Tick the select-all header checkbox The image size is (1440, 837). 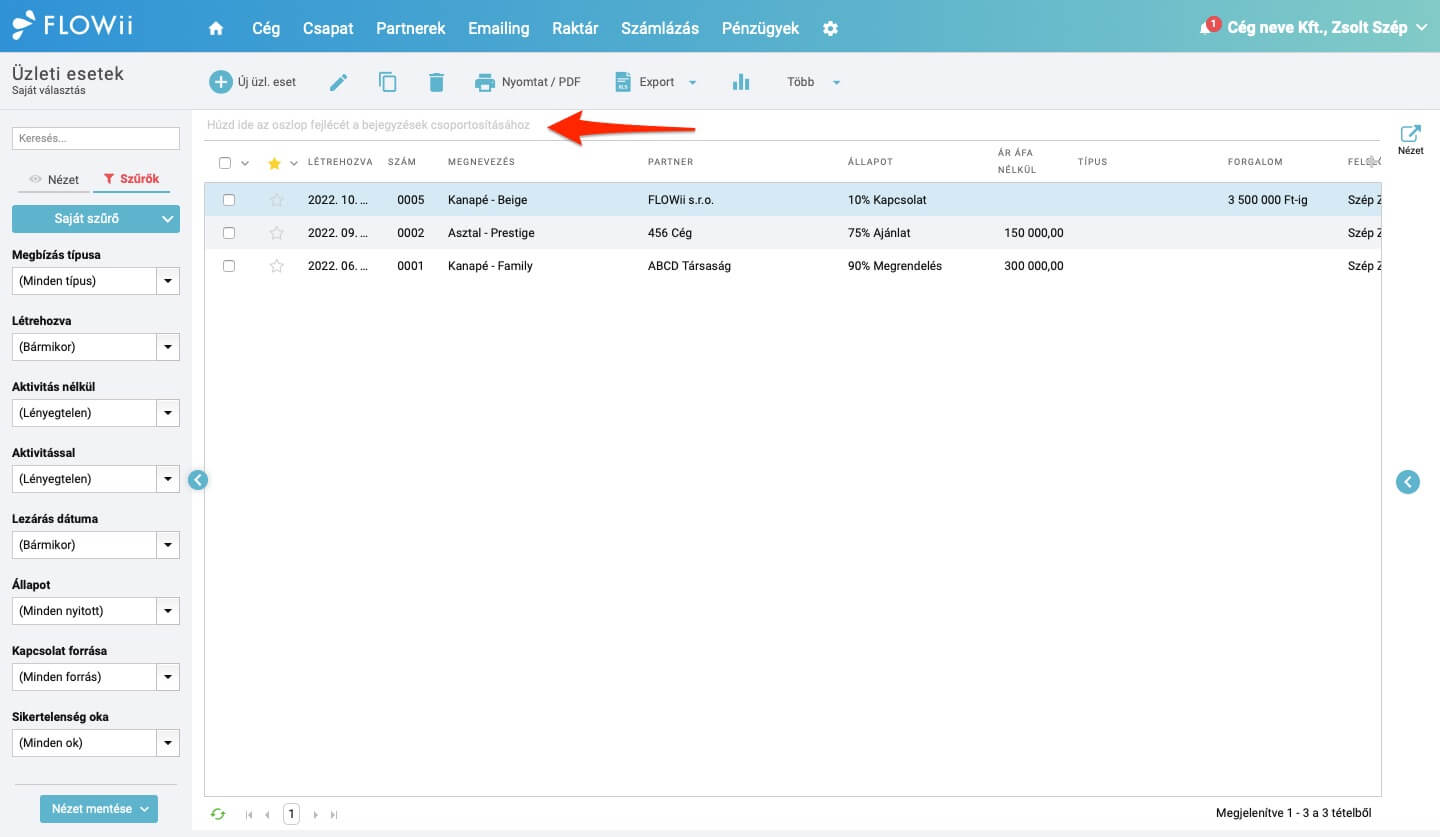(225, 163)
